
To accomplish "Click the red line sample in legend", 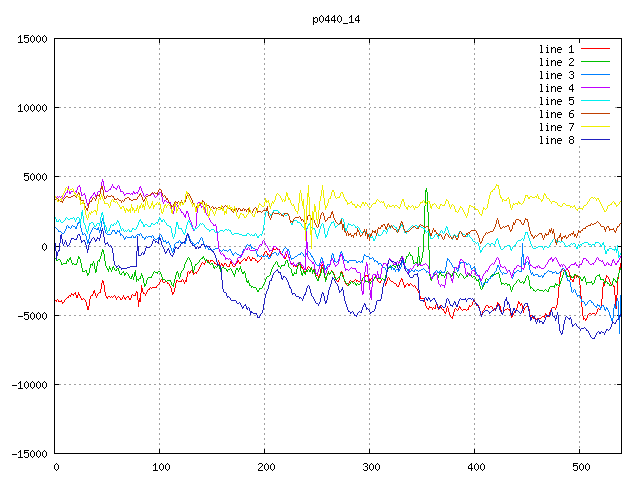I will point(595,49).
